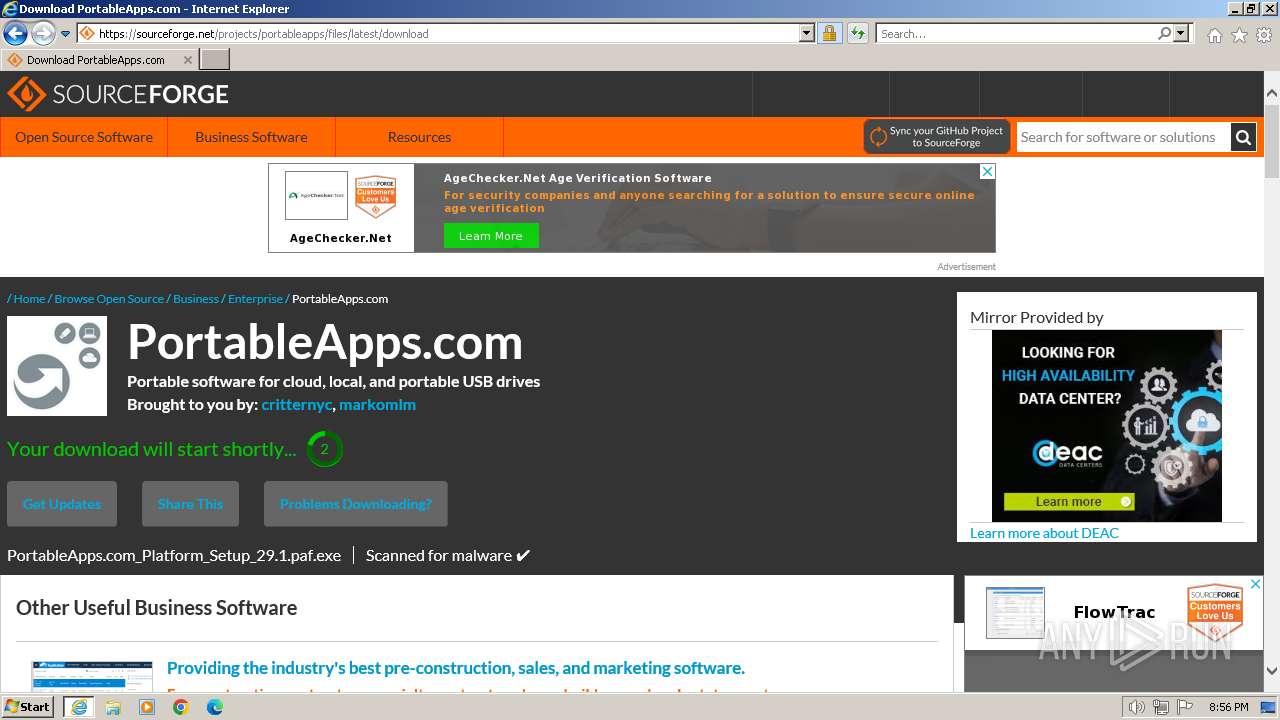Close the FlowTrac ad banner
The height and width of the screenshot is (720, 1280).
(x=1256, y=584)
